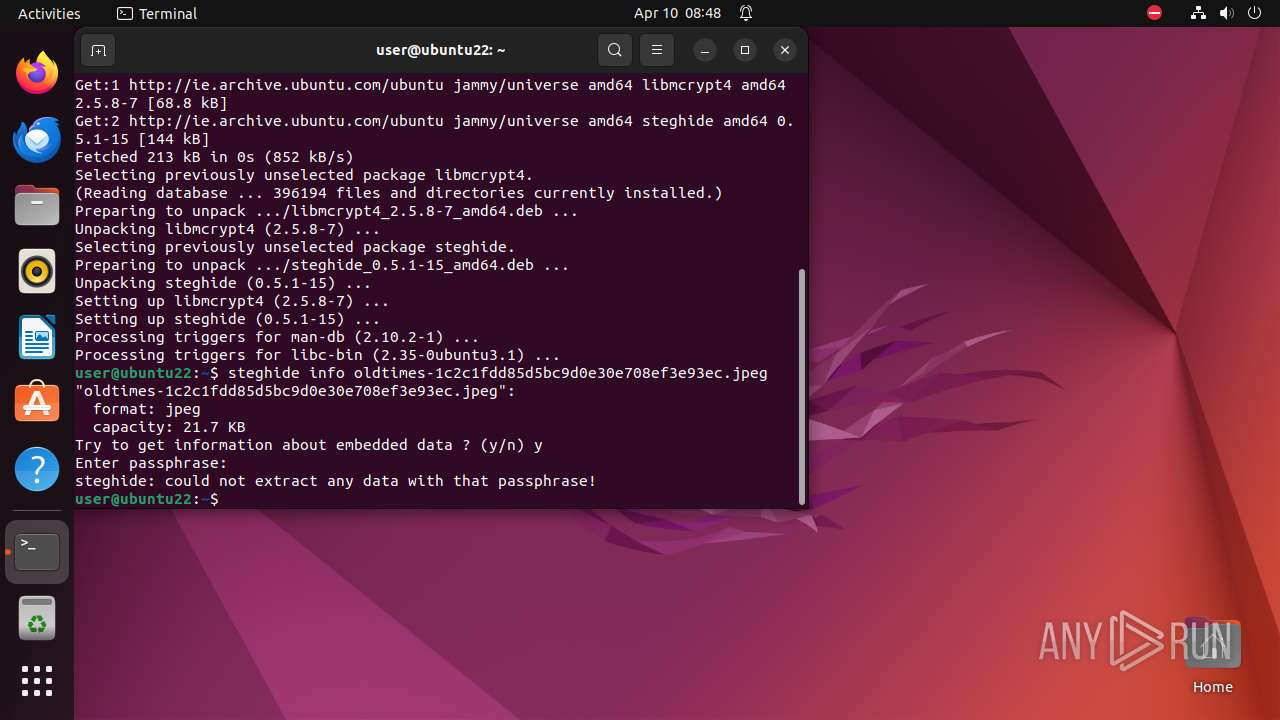
Task: Open terminal search with magnifier icon
Action: pos(615,50)
